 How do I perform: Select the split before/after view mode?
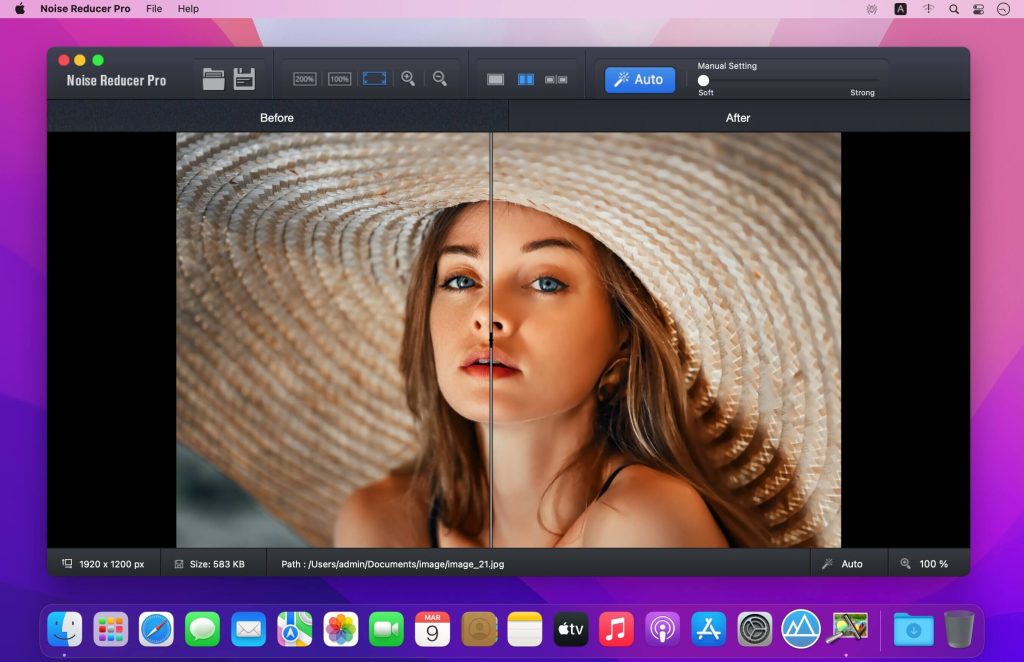526,79
